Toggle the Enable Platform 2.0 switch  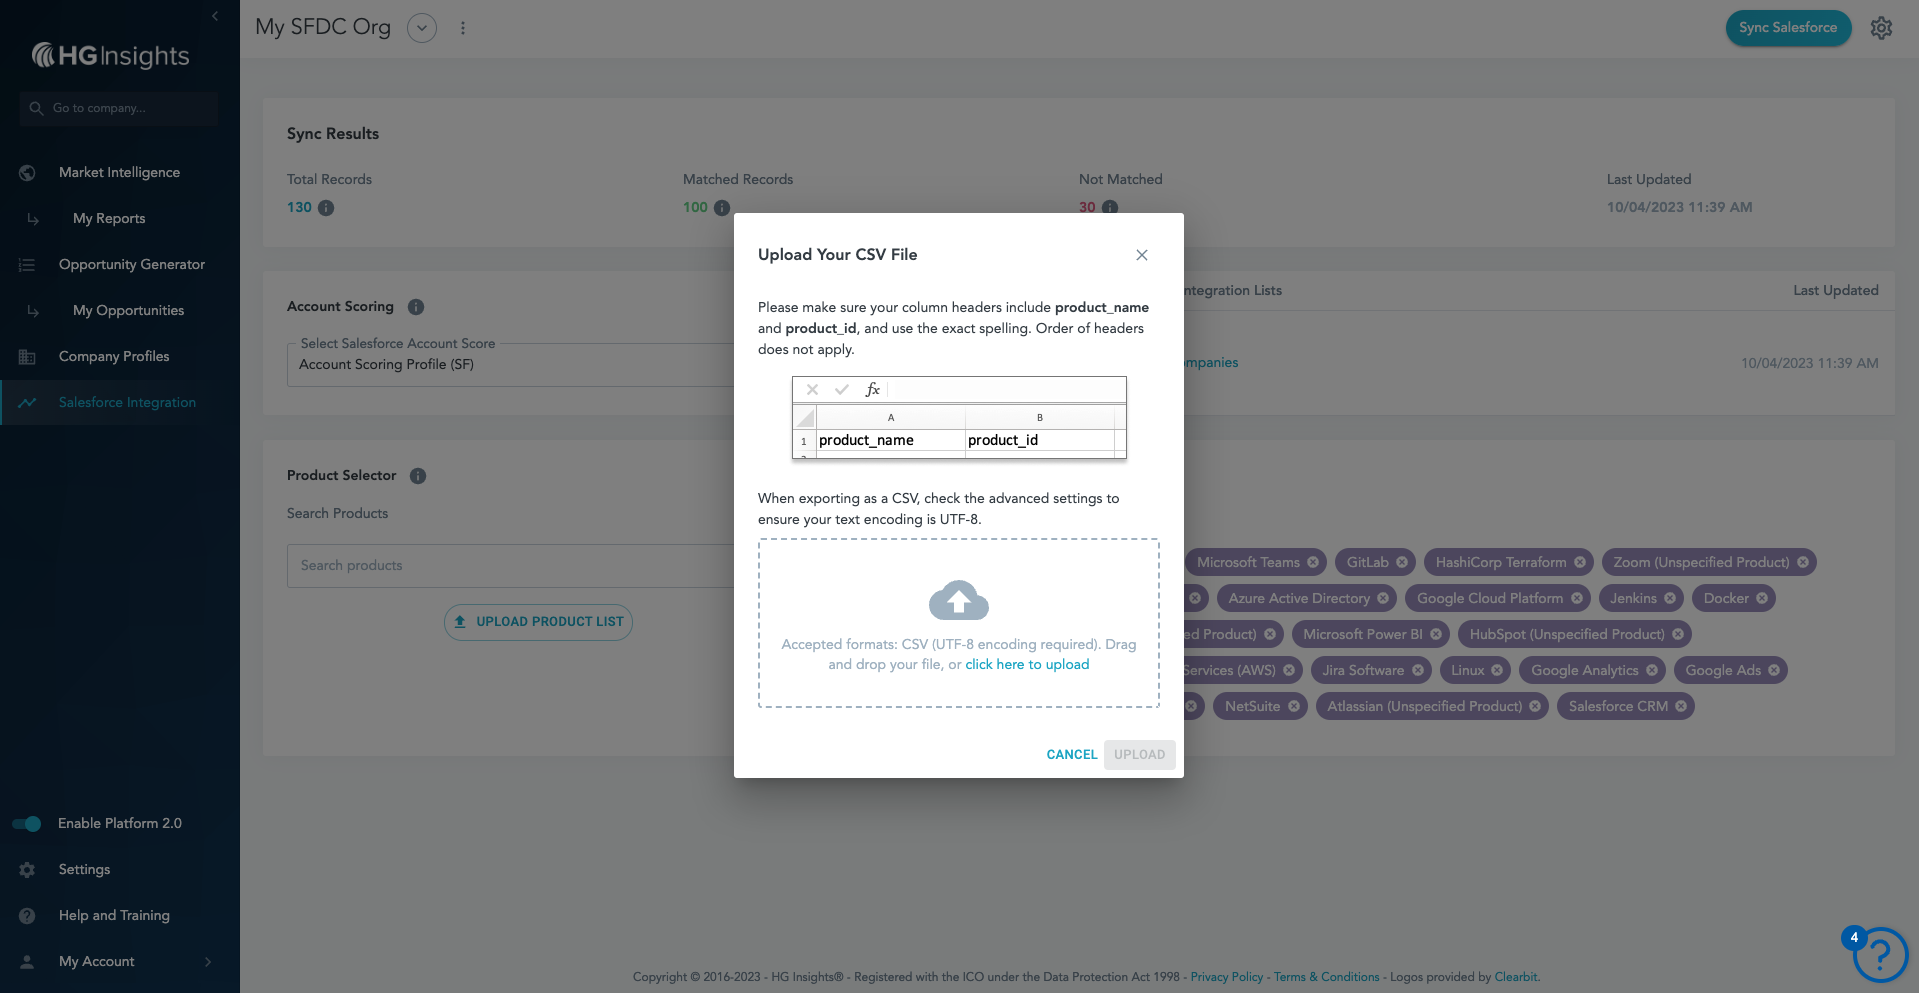[27, 824]
